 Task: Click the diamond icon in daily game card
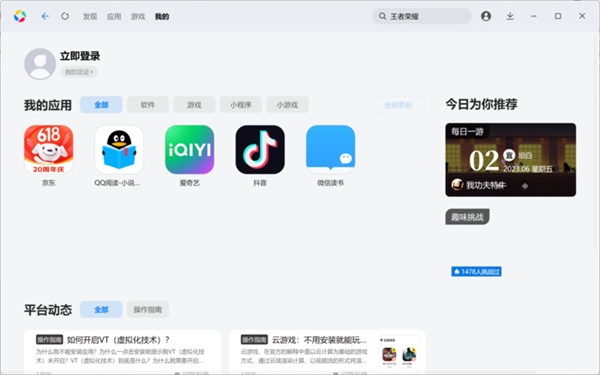pos(525,186)
